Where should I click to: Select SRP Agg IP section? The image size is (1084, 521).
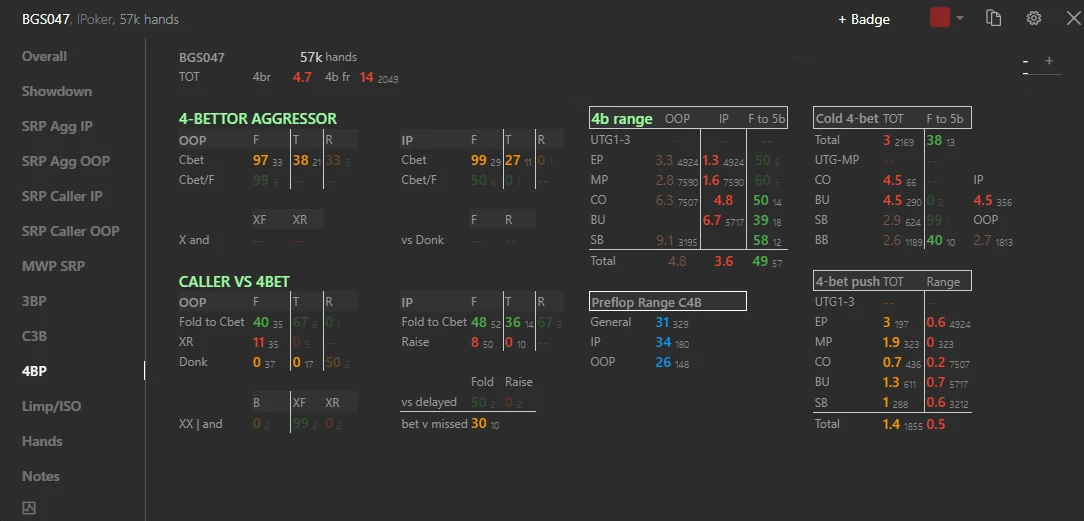coord(57,126)
